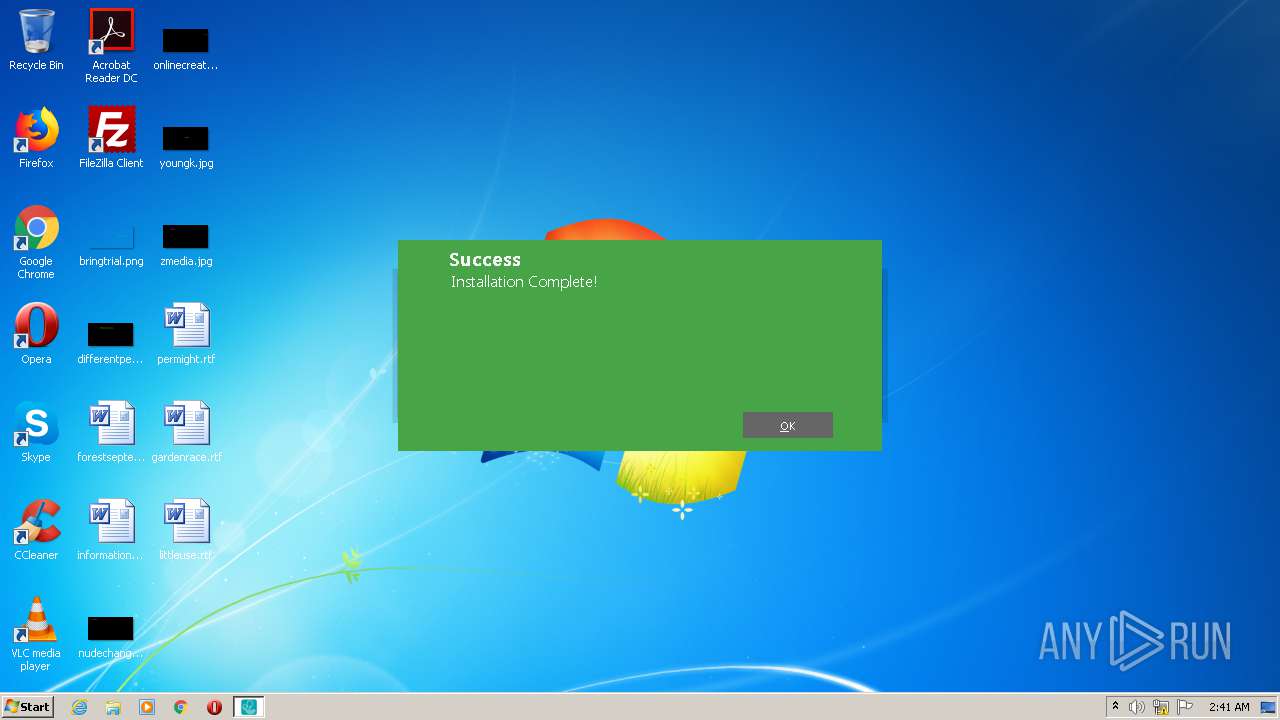Click the Show desktop button
The width and height of the screenshot is (1280, 720).
pyautogui.click(x=1269, y=707)
